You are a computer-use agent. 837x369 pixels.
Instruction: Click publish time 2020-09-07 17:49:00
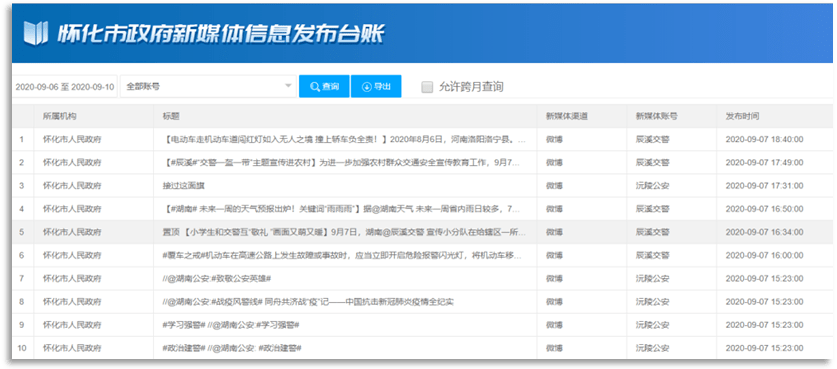point(764,162)
